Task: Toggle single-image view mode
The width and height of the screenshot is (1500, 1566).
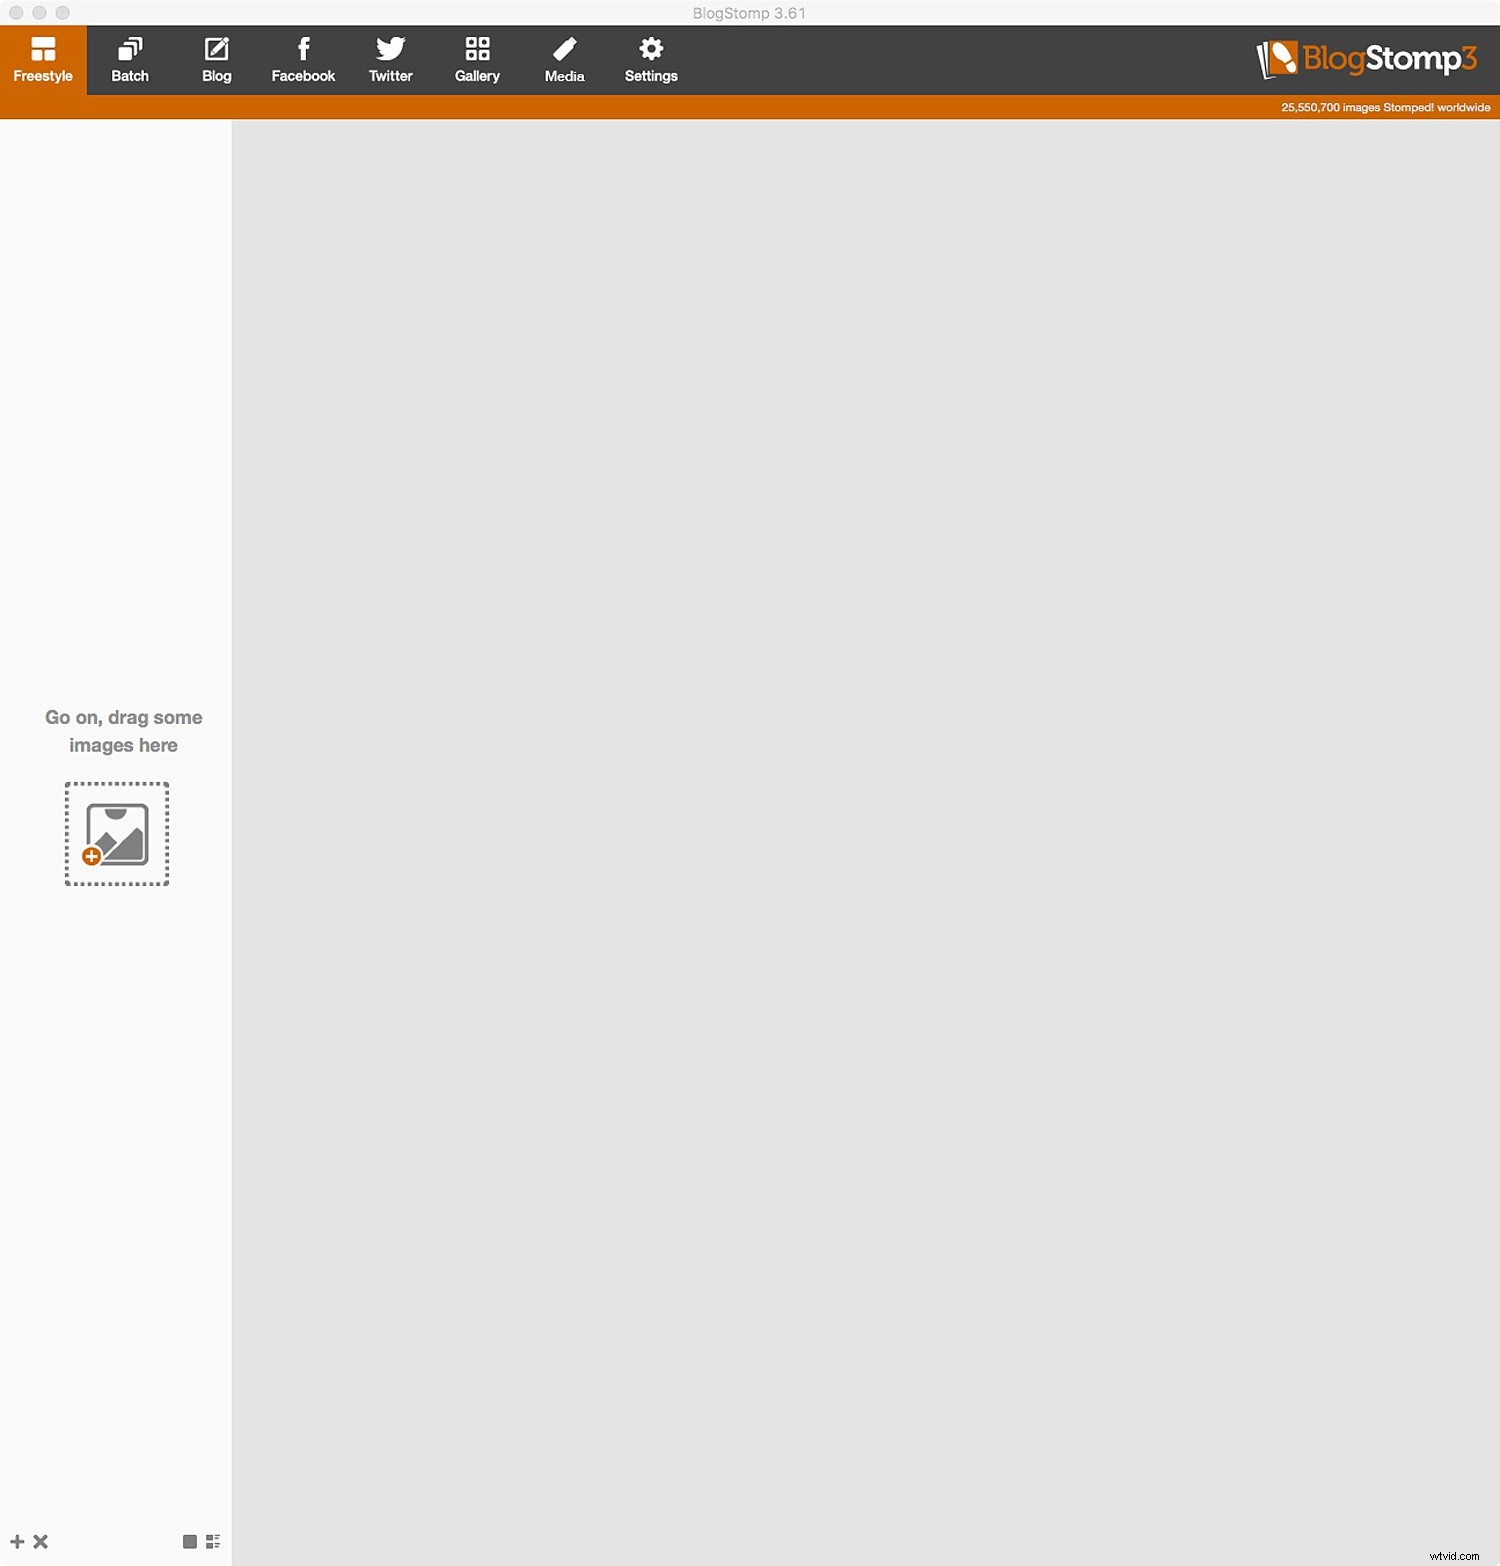Action: tap(189, 1541)
